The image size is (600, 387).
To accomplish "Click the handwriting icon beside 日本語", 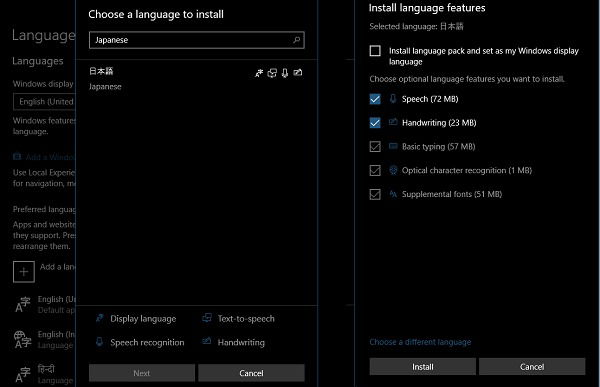I will 298,72.
